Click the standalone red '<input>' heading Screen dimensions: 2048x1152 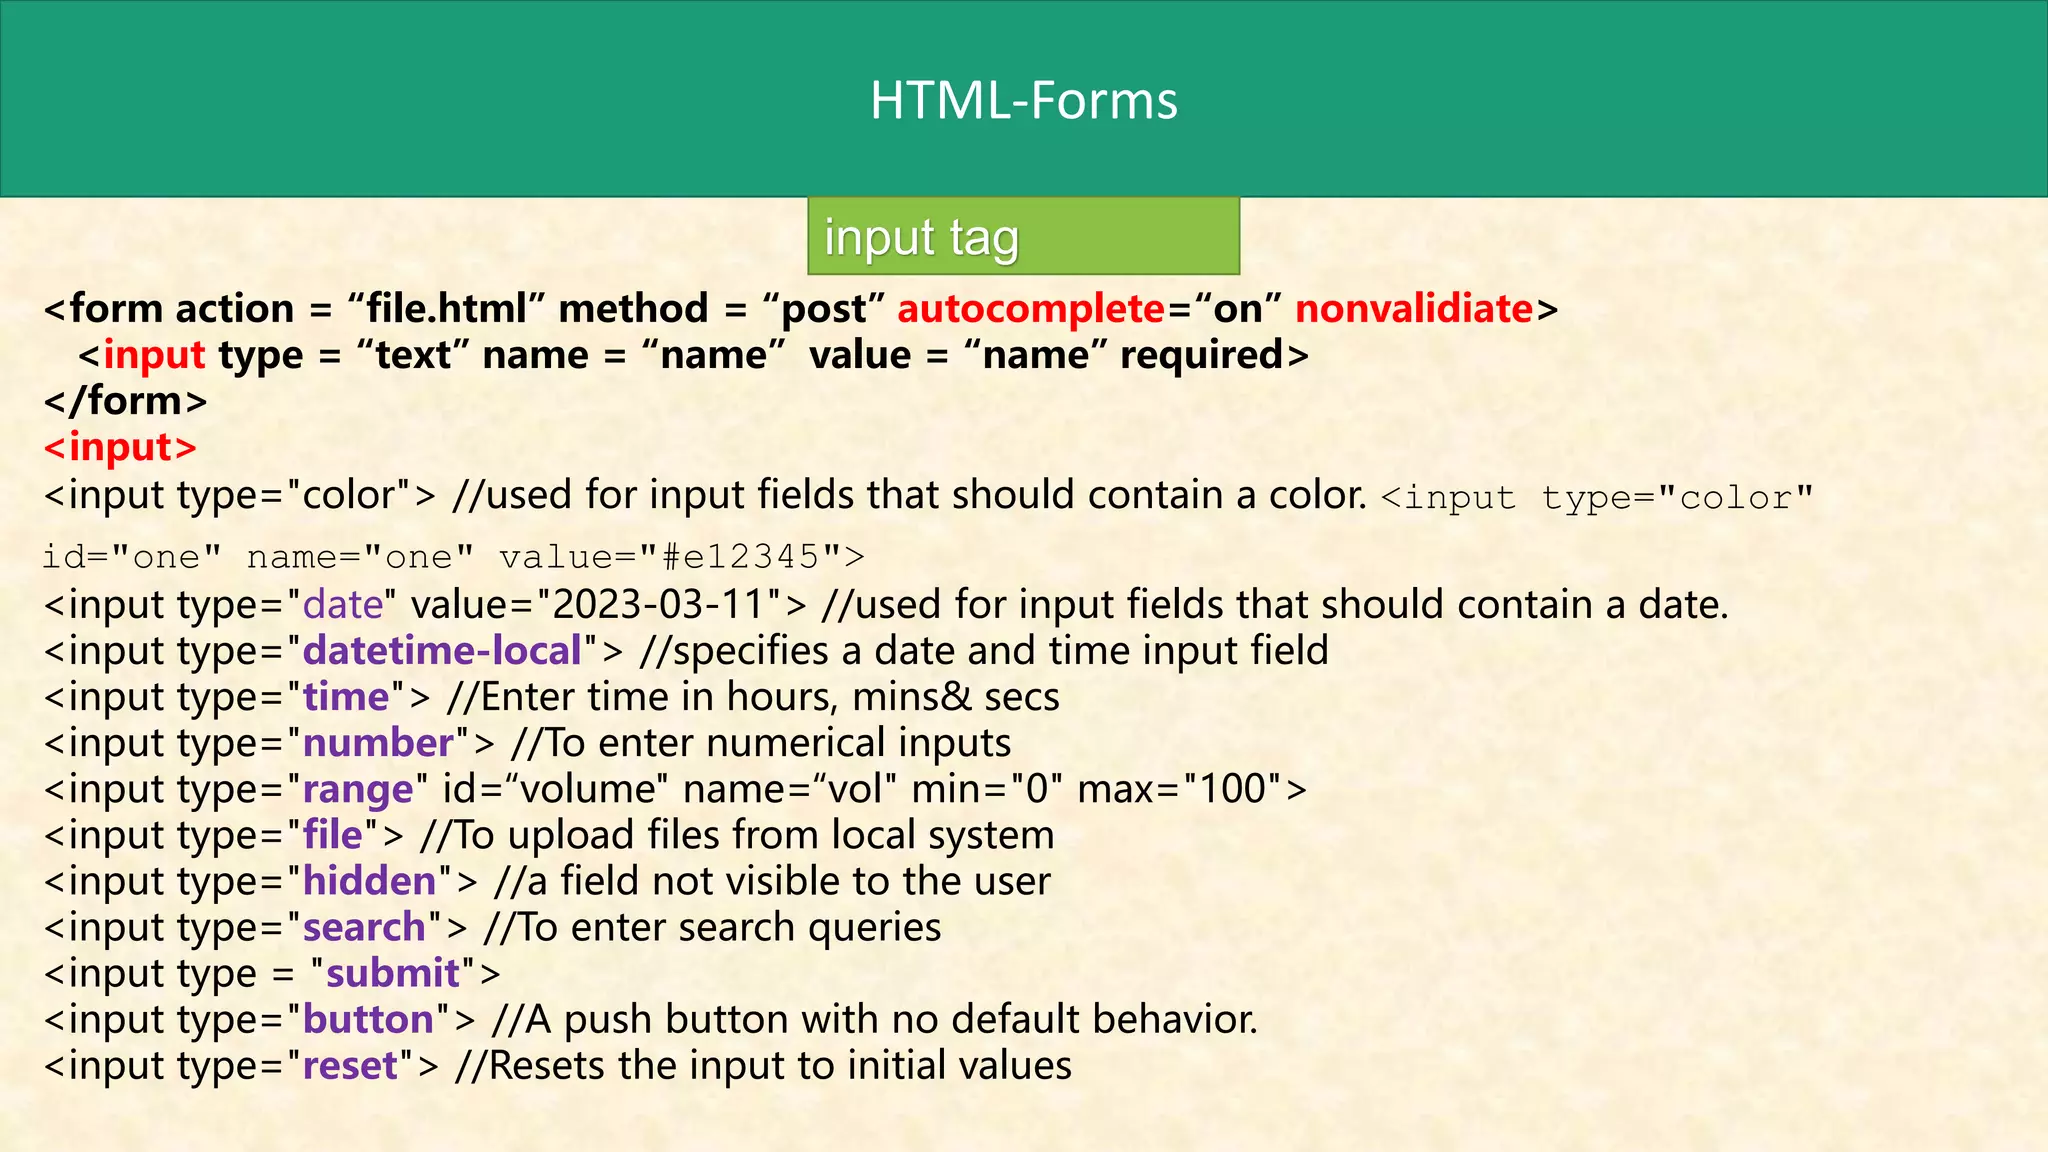point(120,447)
